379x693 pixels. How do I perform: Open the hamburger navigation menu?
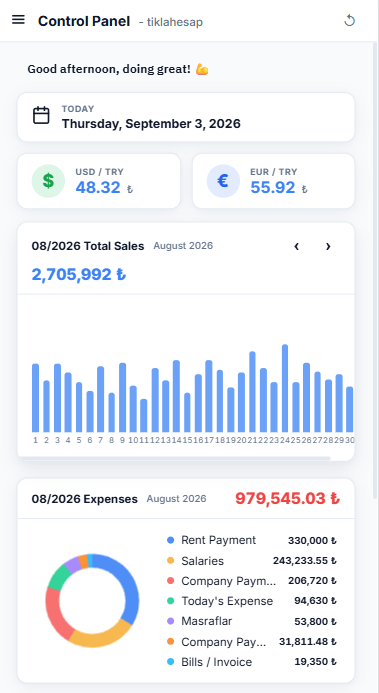pos(18,20)
